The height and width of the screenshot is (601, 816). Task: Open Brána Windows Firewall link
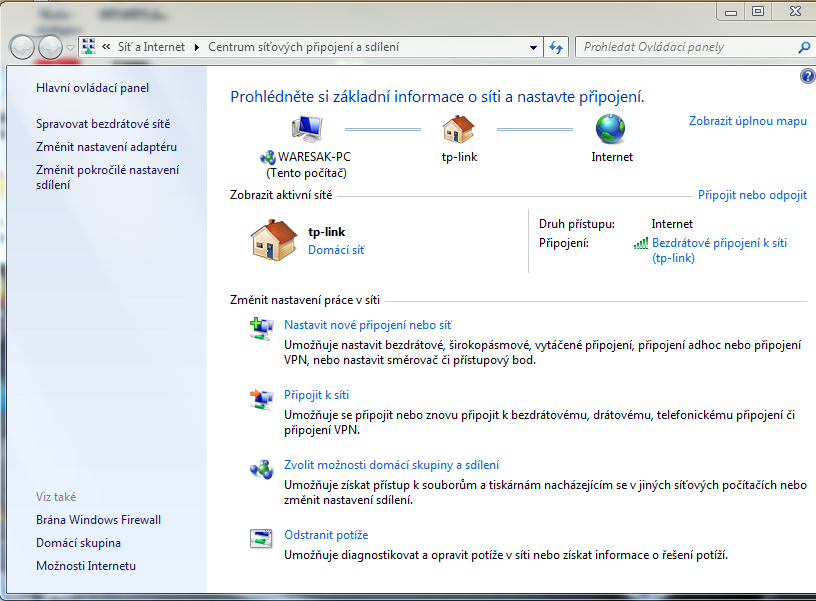[x=98, y=520]
